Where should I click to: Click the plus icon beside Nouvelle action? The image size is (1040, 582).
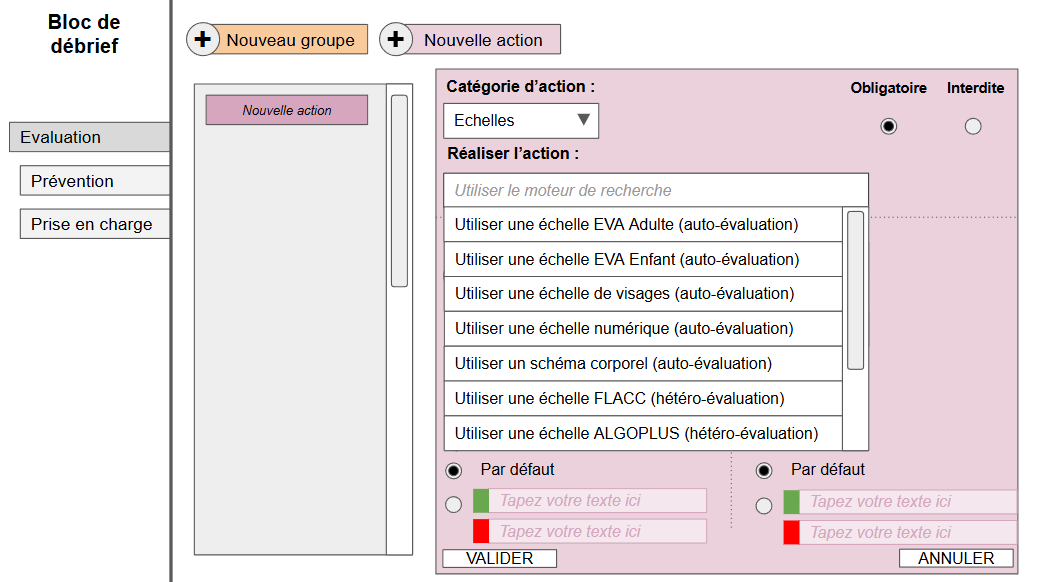[396, 40]
